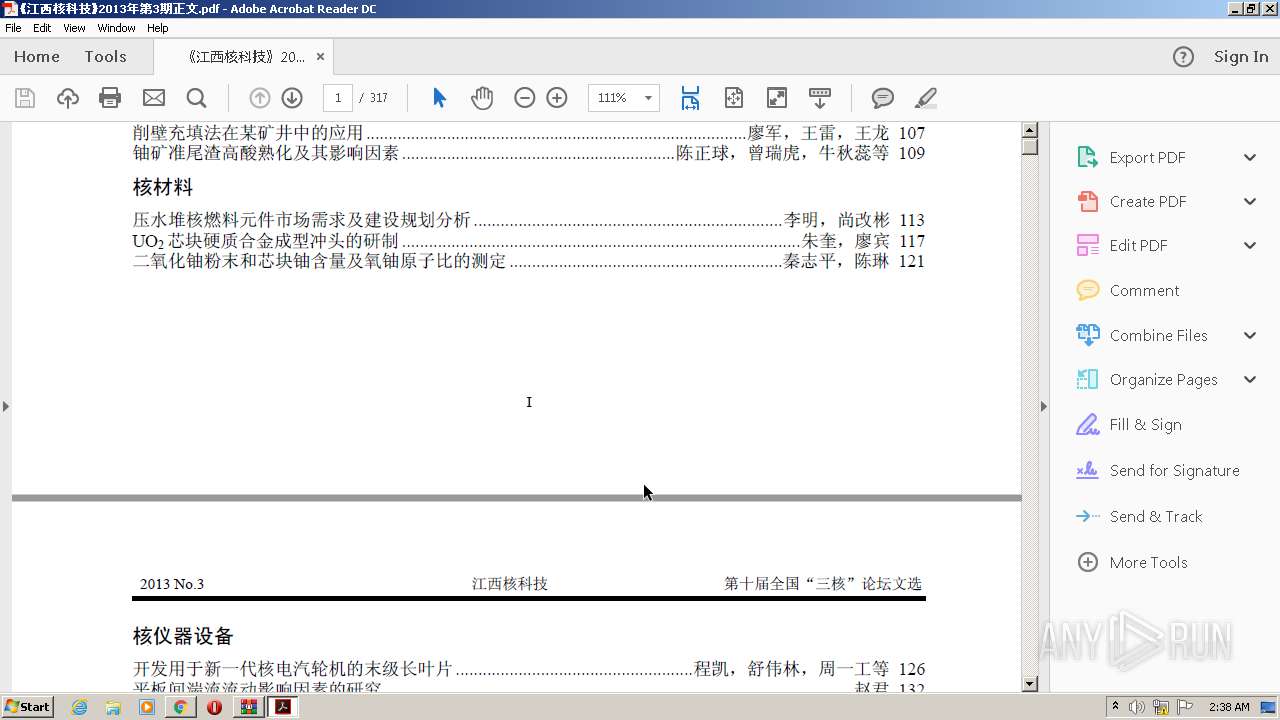
Task: Click the clock showing 2:38 AM
Action: click(x=1229, y=707)
